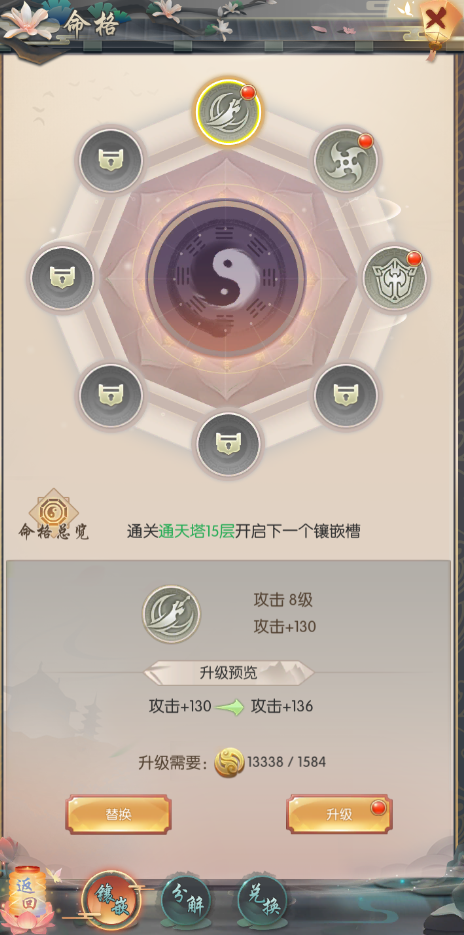Screen dimensions: 464x935
Task: Tap the locked slot at bottom center
Action: [x=228, y=444]
